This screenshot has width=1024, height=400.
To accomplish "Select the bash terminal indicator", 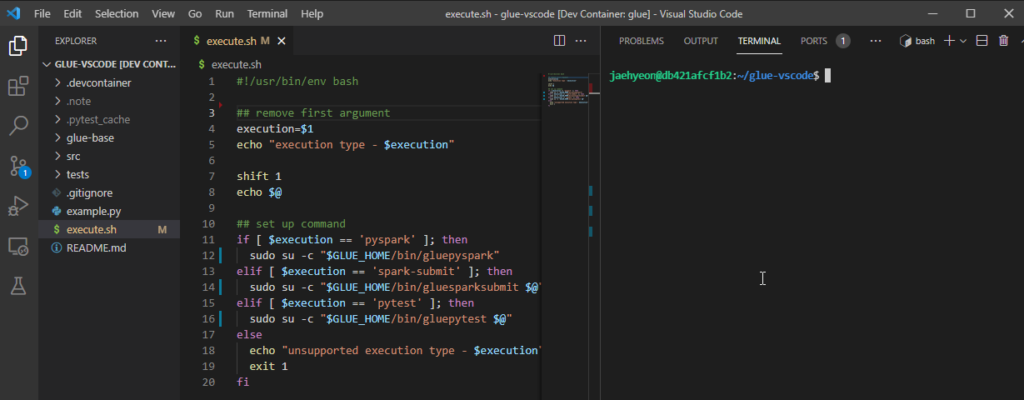I will pos(917,41).
